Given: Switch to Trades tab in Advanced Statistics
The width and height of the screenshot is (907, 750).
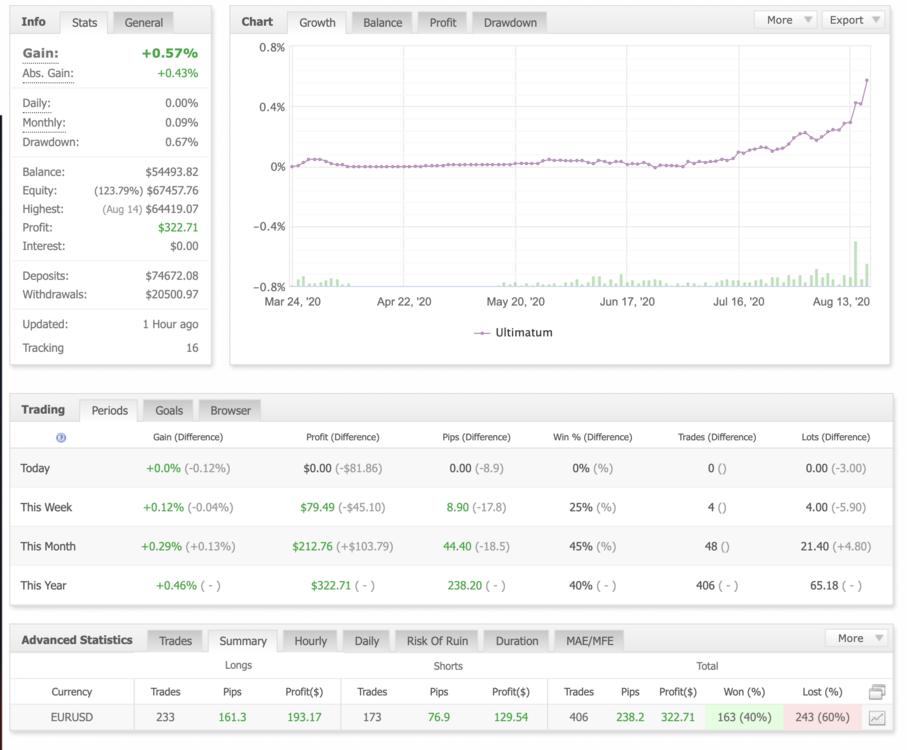Looking at the screenshot, I should (175, 641).
